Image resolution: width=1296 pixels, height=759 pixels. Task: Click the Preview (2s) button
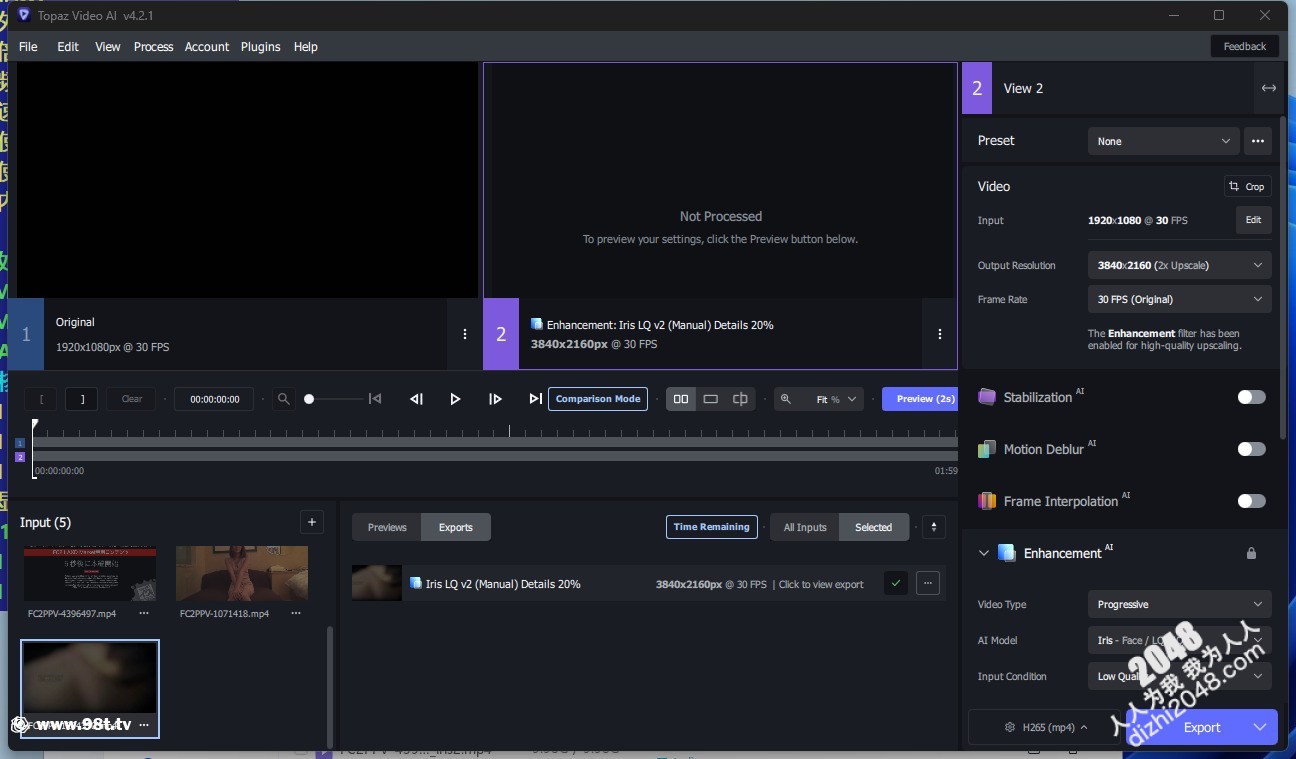pos(920,399)
